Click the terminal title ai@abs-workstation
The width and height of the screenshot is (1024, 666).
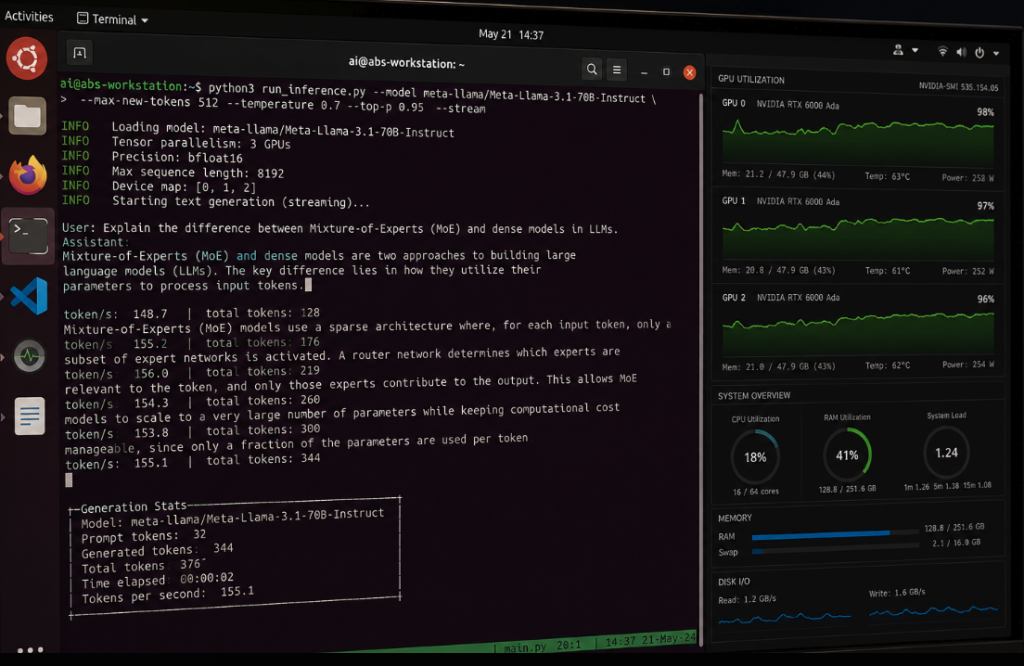pos(406,63)
